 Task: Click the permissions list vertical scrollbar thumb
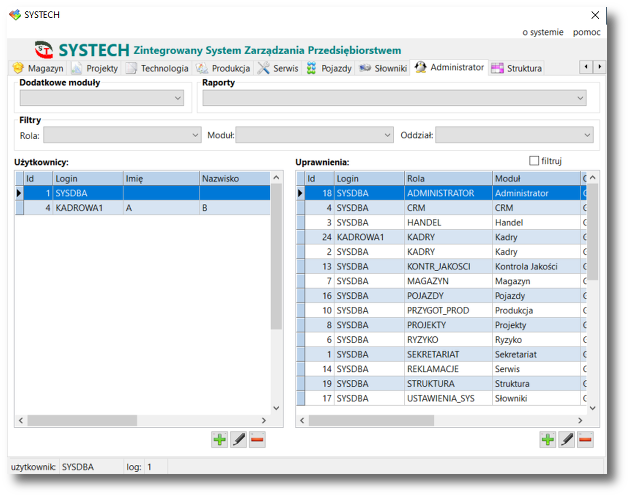[x=593, y=231]
